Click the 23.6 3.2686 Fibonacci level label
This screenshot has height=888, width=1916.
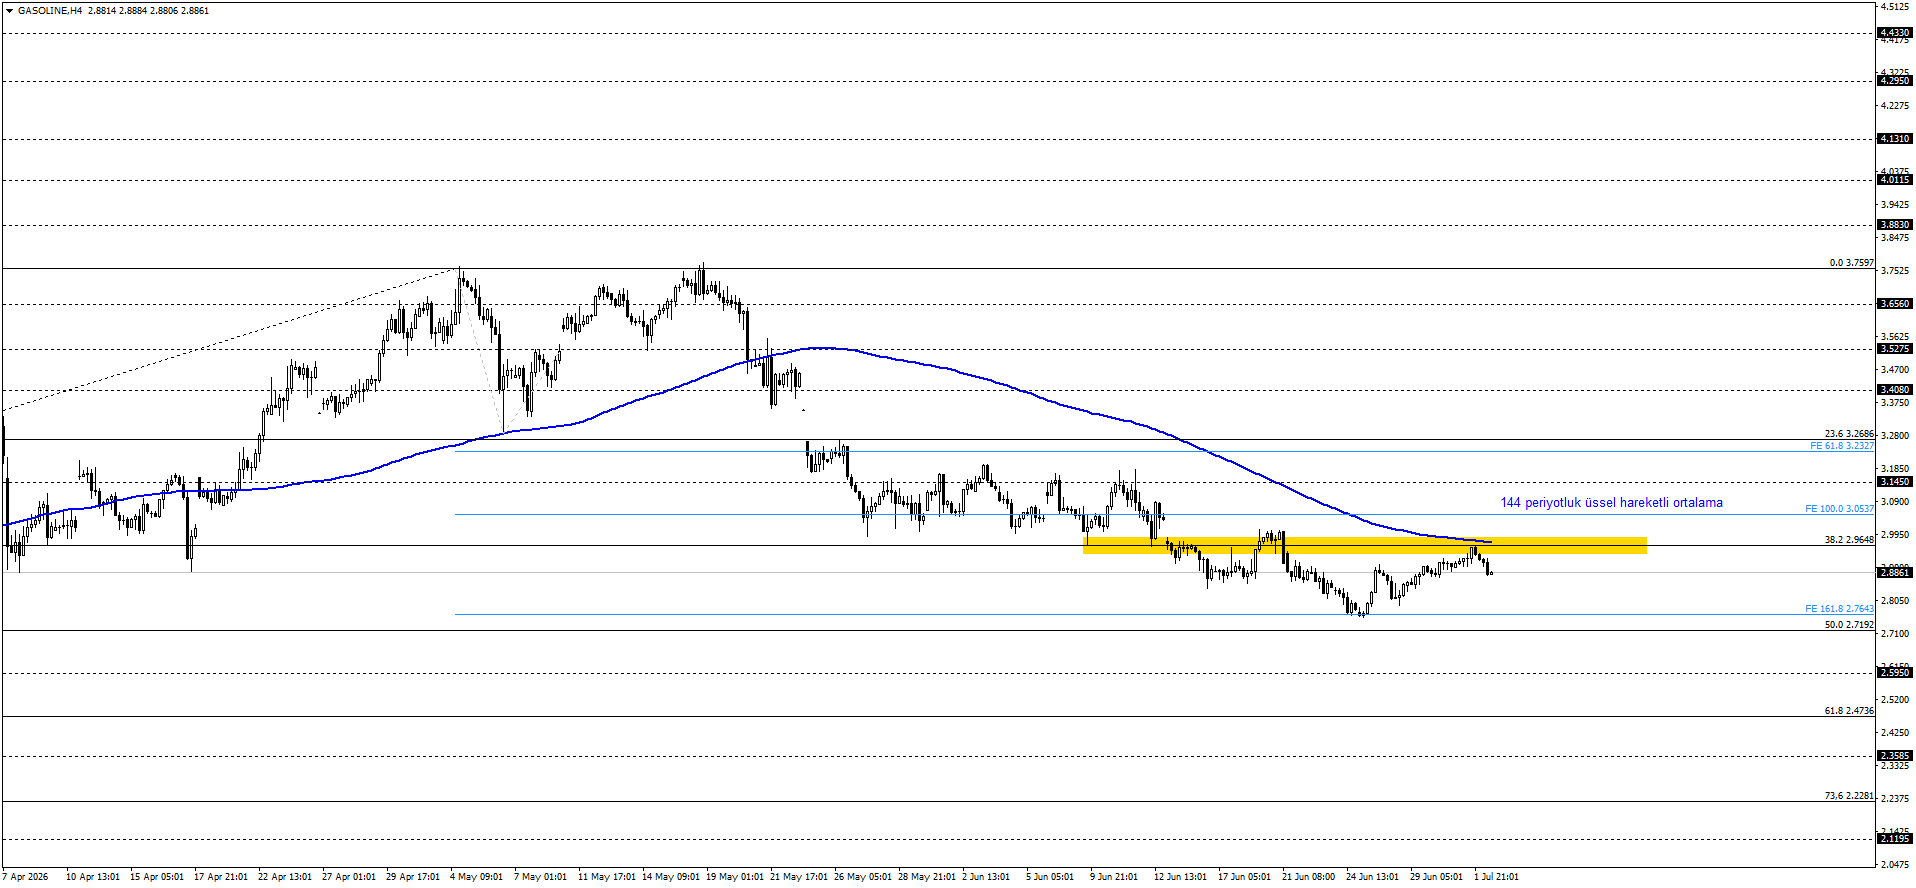click(x=1849, y=434)
